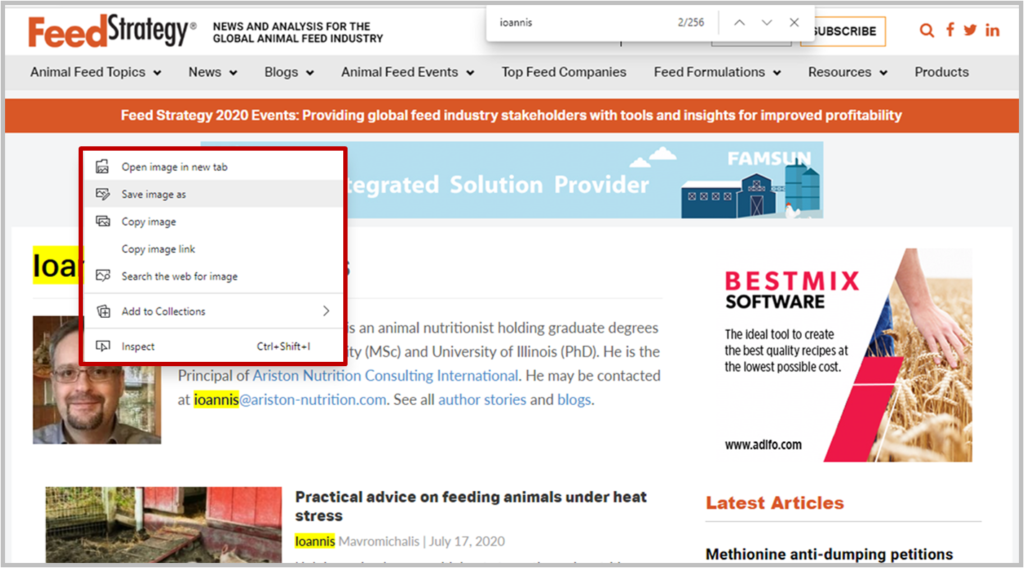Open the author stories link

coord(482,400)
